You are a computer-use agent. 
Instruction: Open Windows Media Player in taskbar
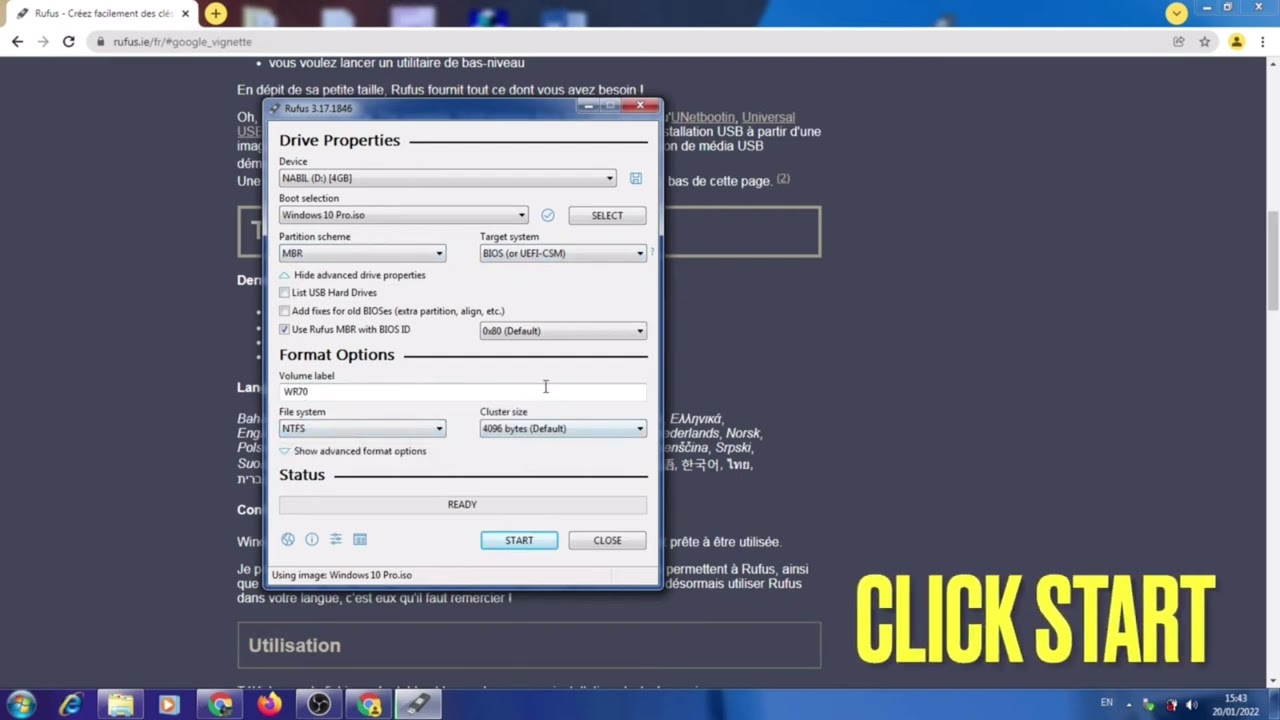(169, 704)
